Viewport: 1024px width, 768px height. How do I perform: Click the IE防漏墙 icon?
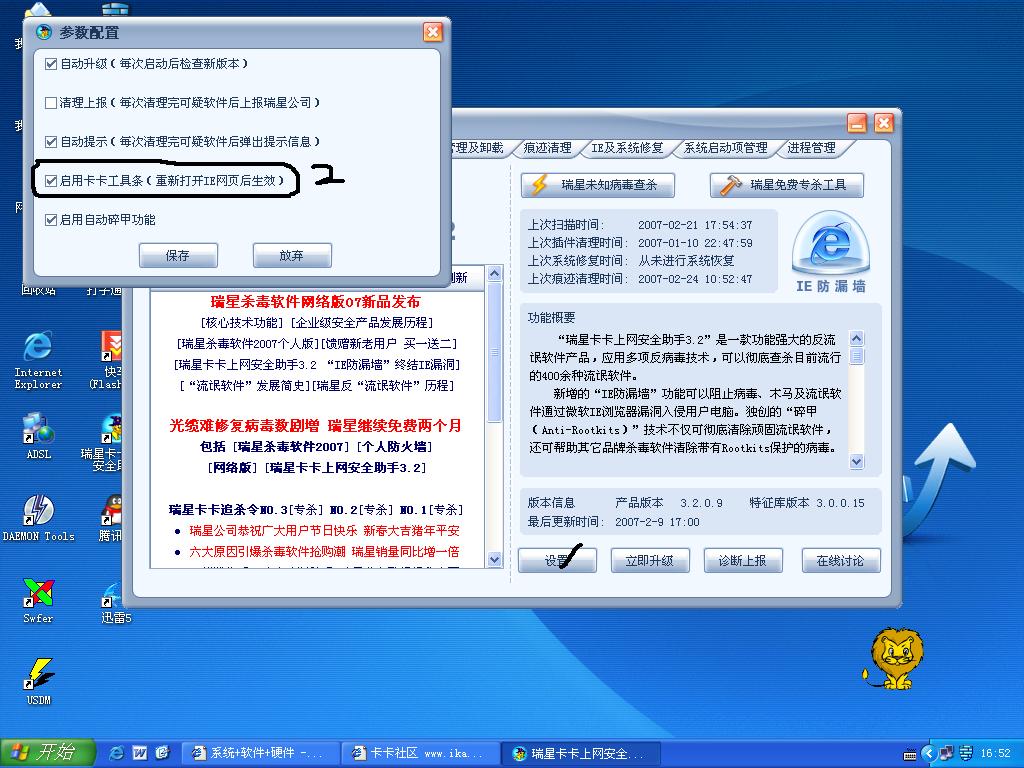(x=831, y=251)
